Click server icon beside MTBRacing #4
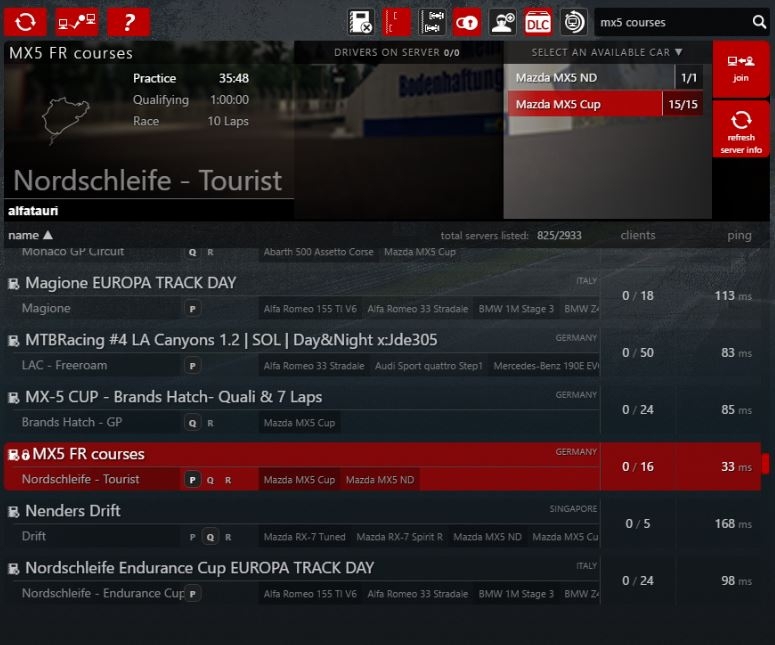Viewport: 775px width, 645px height. click(x=14, y=341)
